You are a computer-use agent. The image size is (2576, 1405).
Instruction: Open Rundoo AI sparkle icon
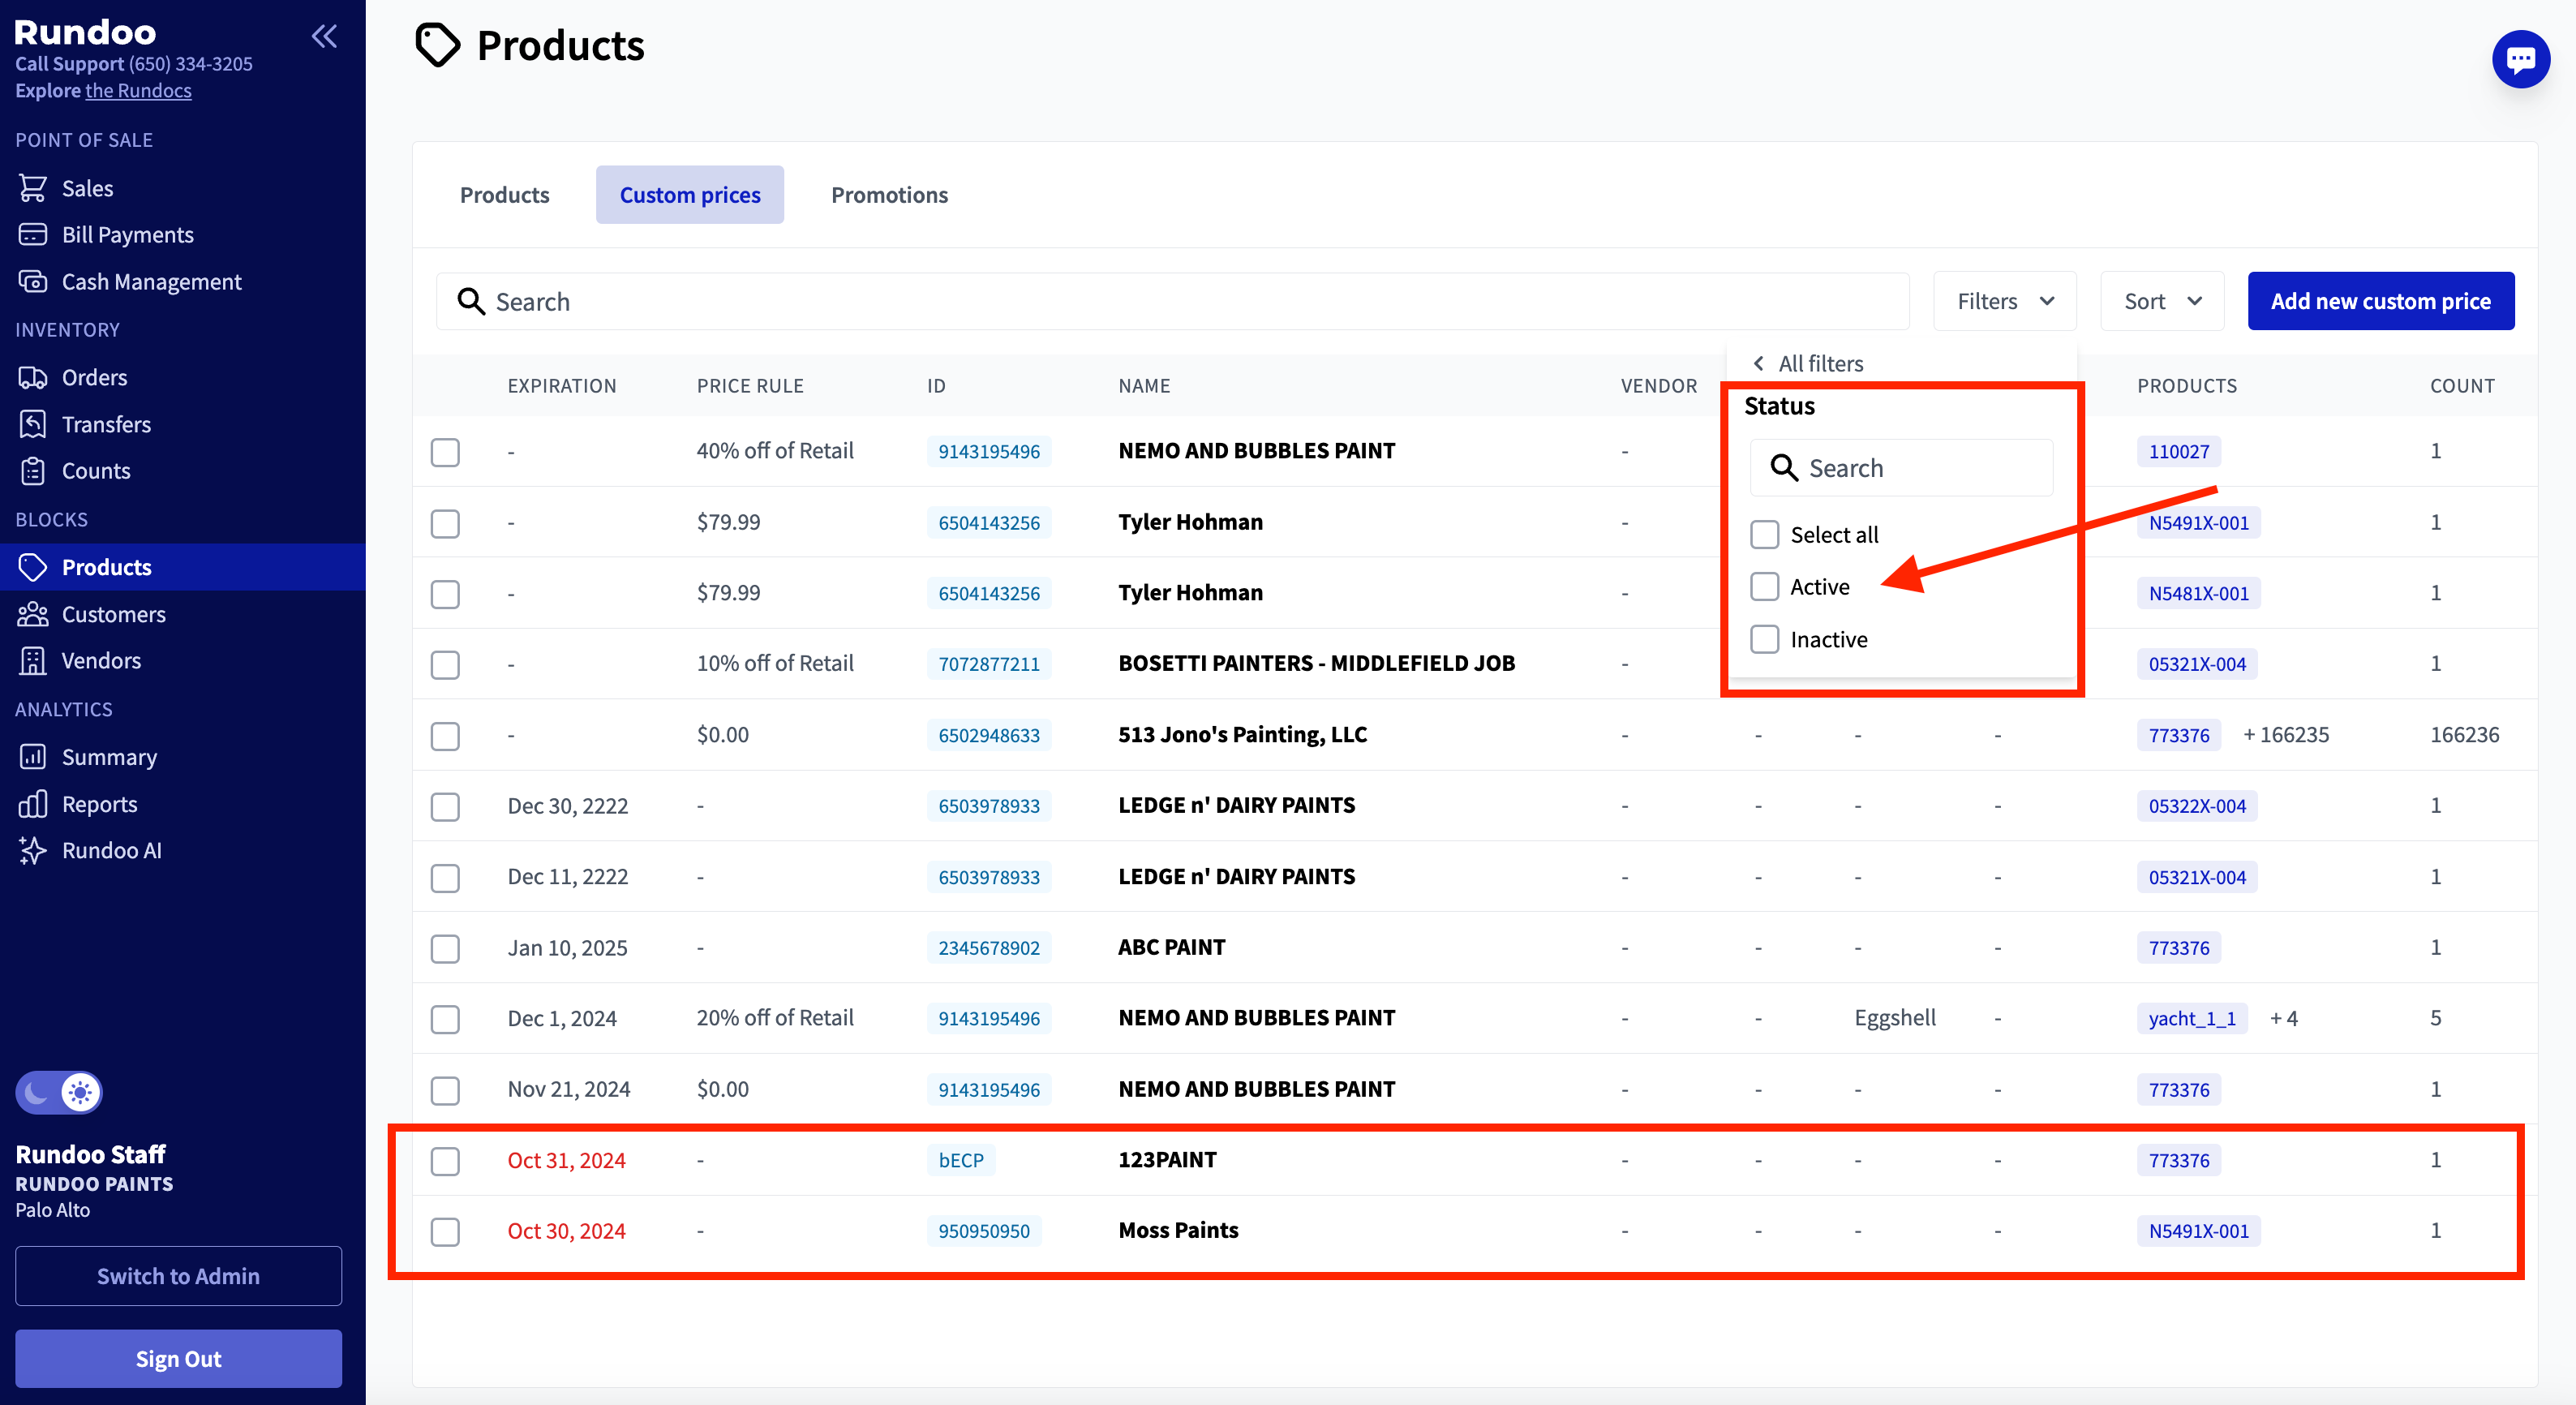33,850
